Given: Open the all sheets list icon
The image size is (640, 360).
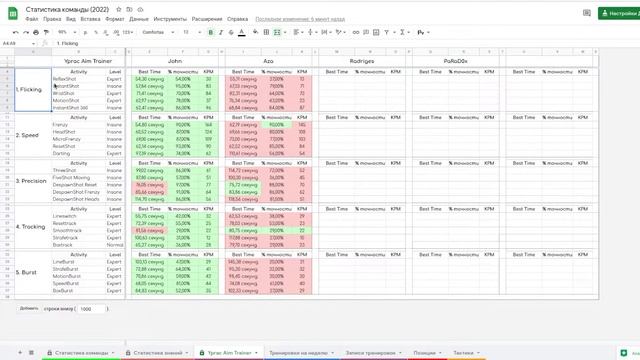Looking at the screenshot, I should click(31, 353).
